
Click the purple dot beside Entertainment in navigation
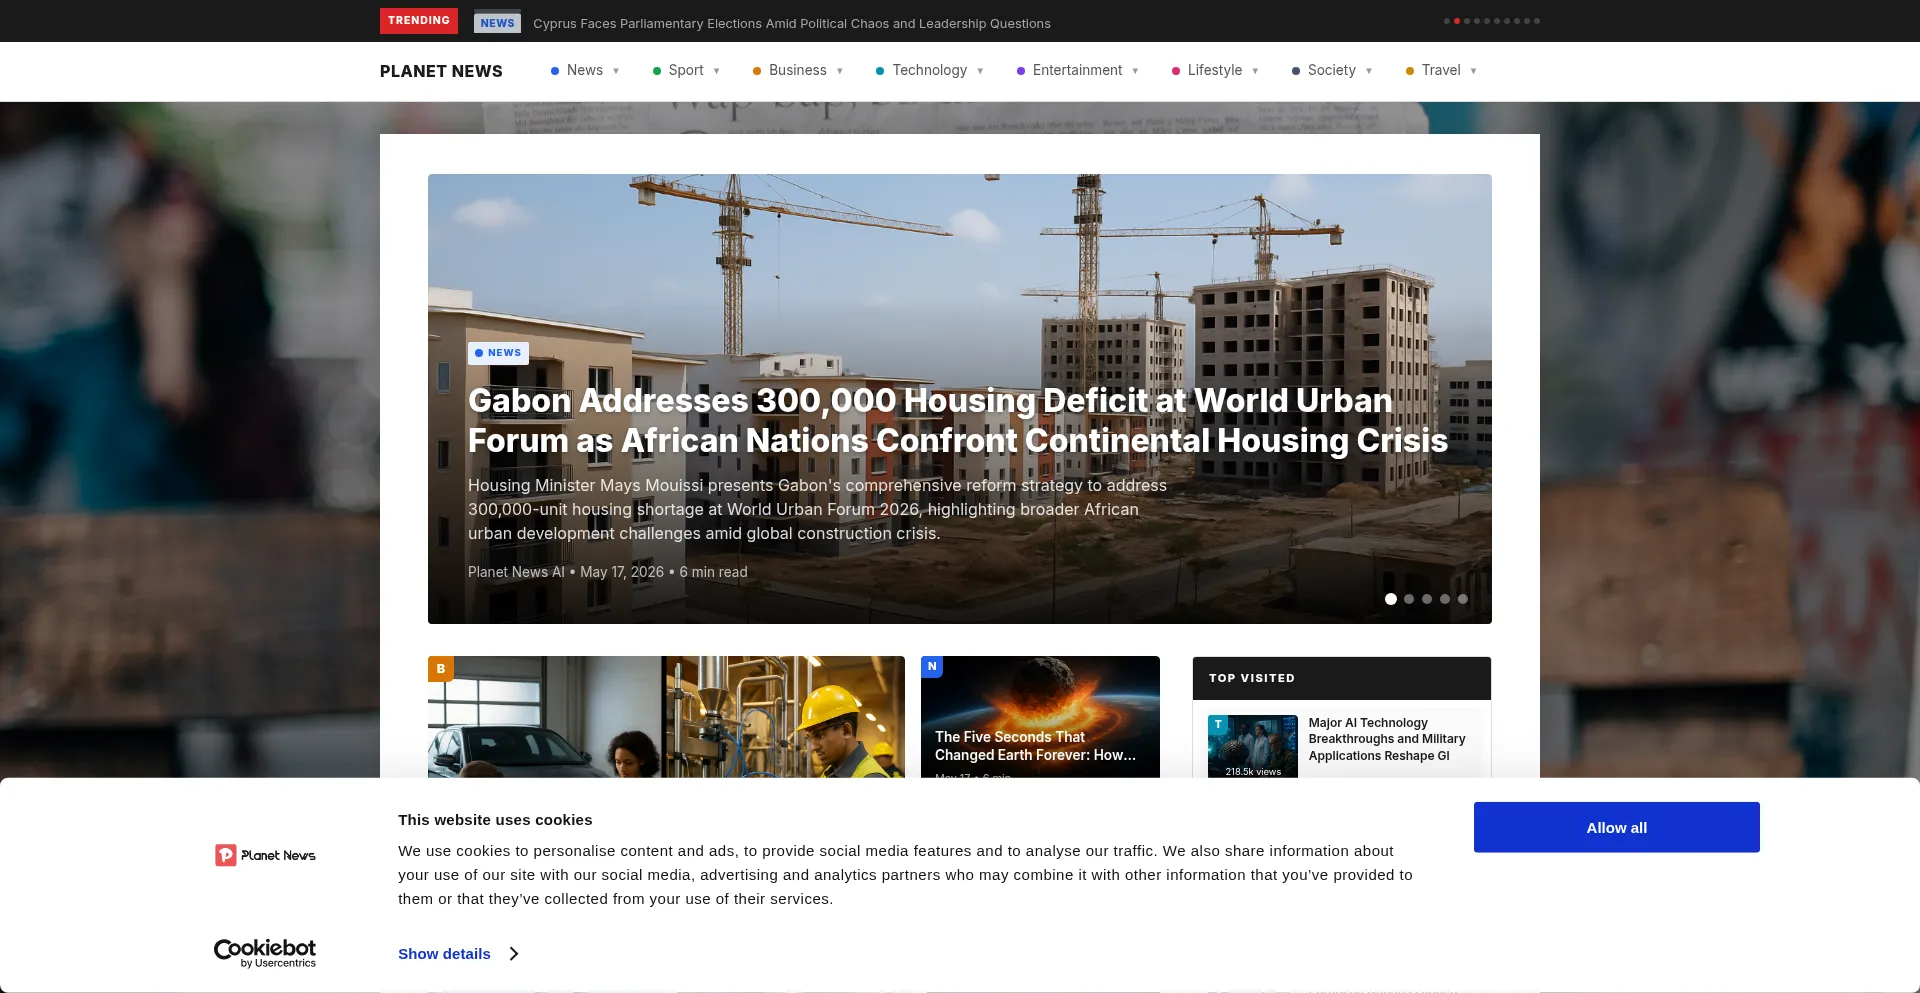(1021, 71)
